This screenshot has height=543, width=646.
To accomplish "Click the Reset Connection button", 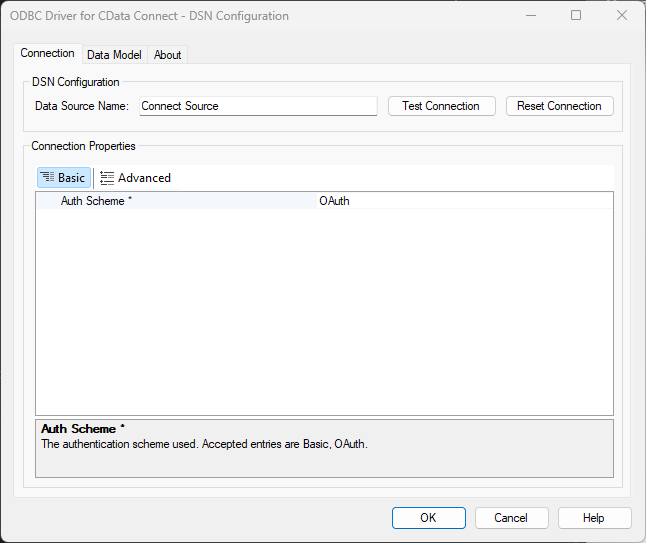I will (x=559, y=106).
